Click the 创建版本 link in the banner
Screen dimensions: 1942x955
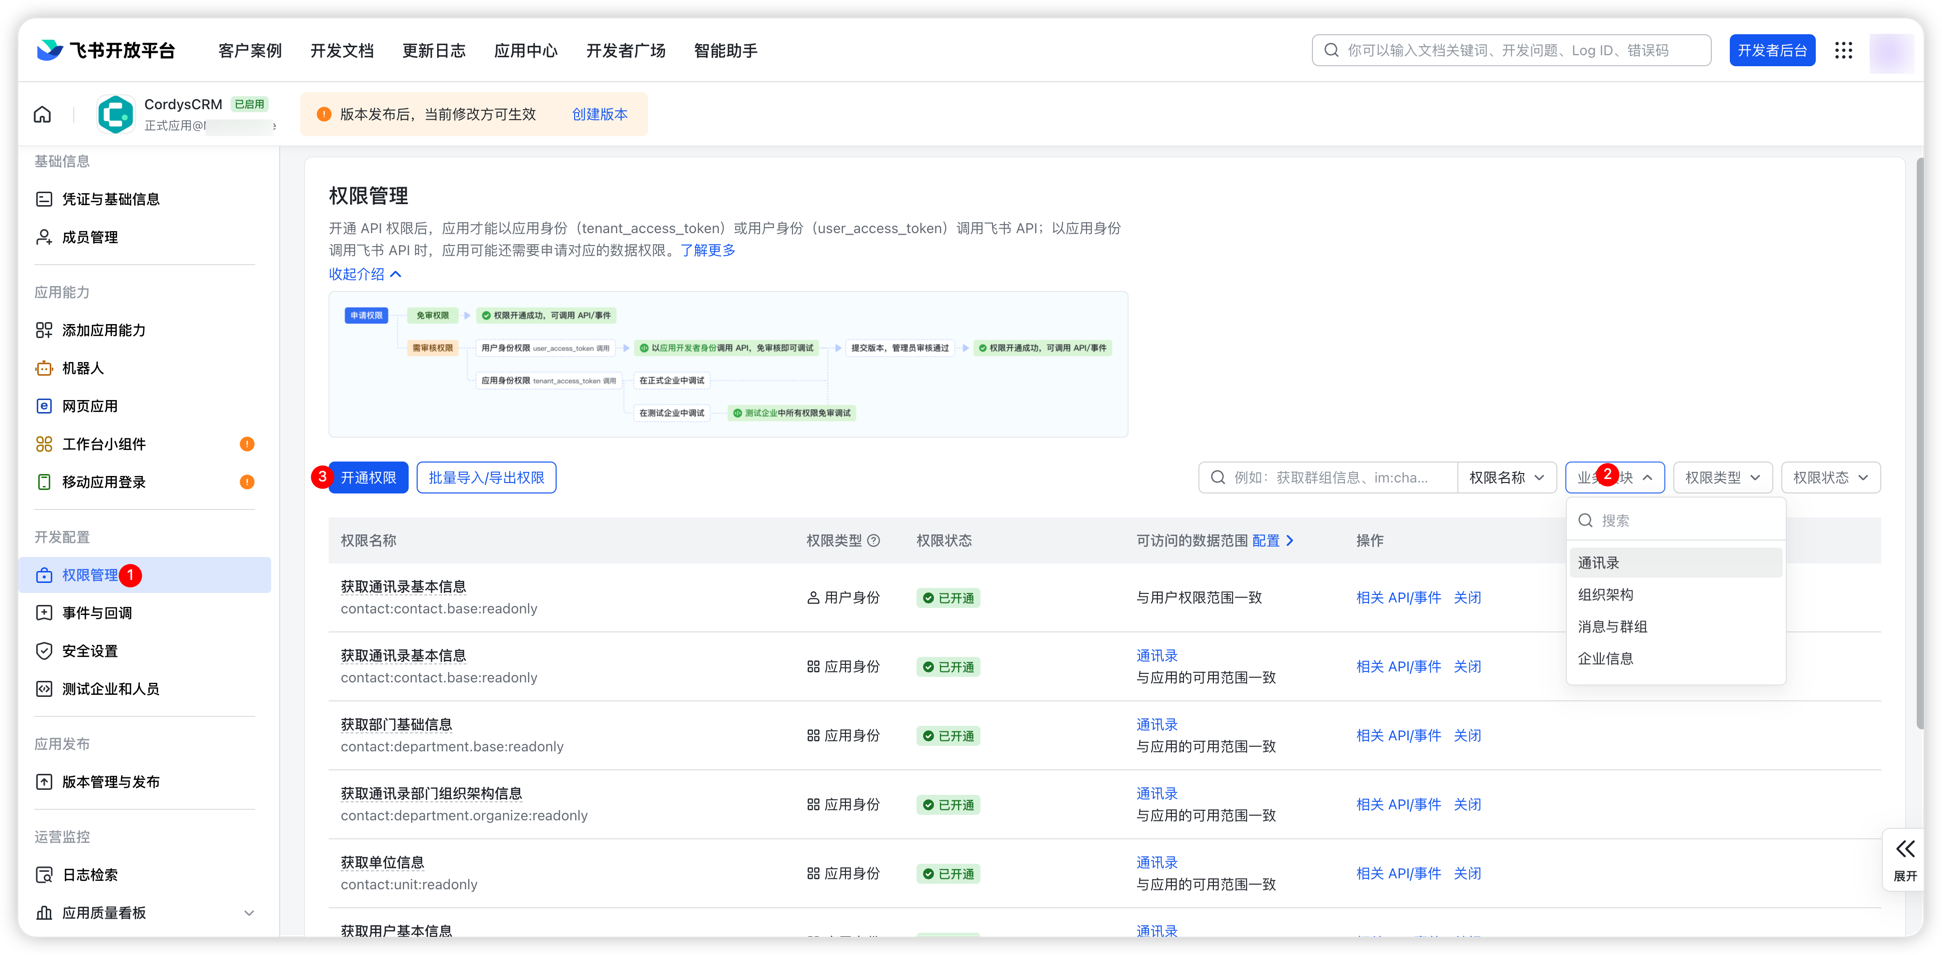[x=599, y=115]
